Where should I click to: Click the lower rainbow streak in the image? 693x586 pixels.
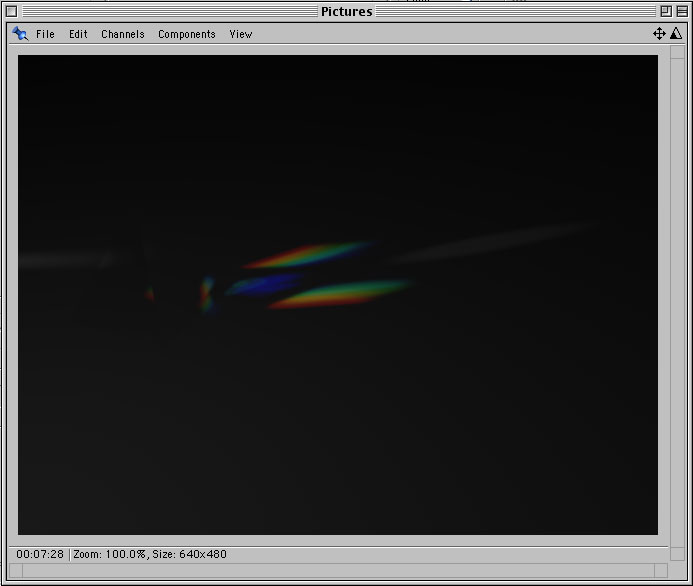coord(342,294)
